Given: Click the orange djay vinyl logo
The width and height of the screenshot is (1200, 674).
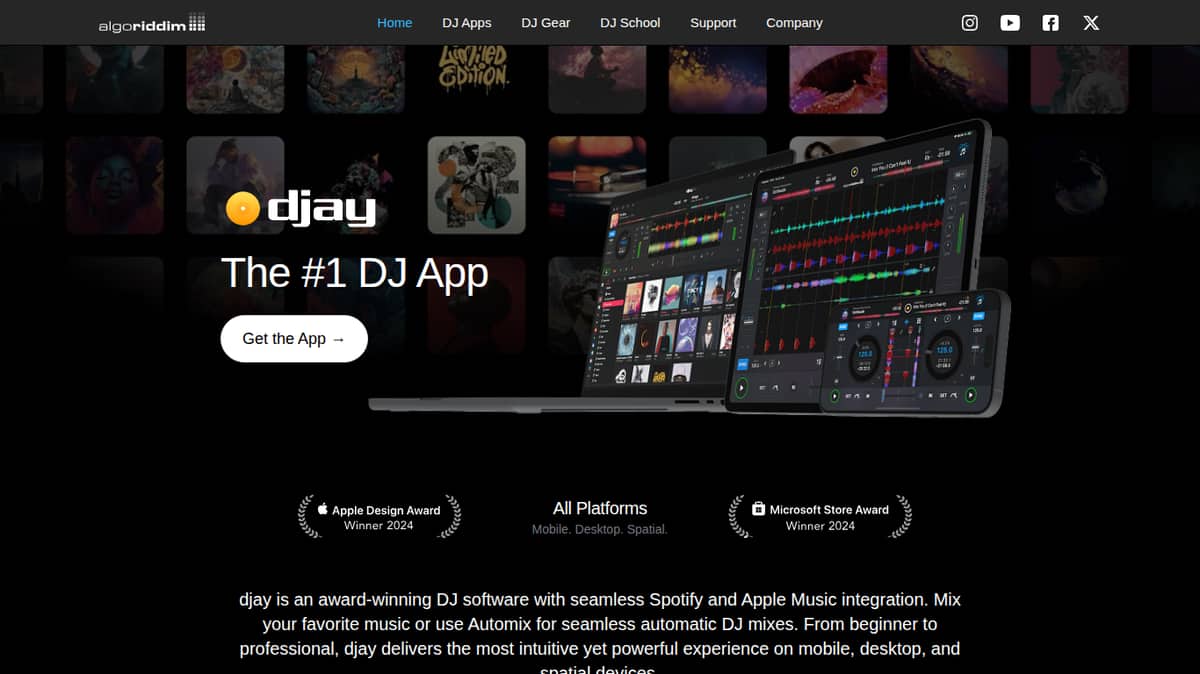Looking at the screenshot, I should coord(242,208).
